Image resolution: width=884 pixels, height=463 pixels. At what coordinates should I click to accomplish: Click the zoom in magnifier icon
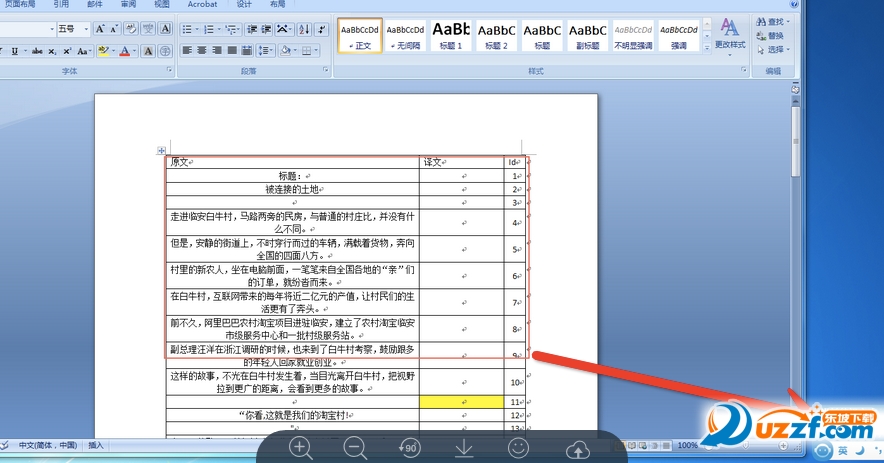[x=300, y=449]
